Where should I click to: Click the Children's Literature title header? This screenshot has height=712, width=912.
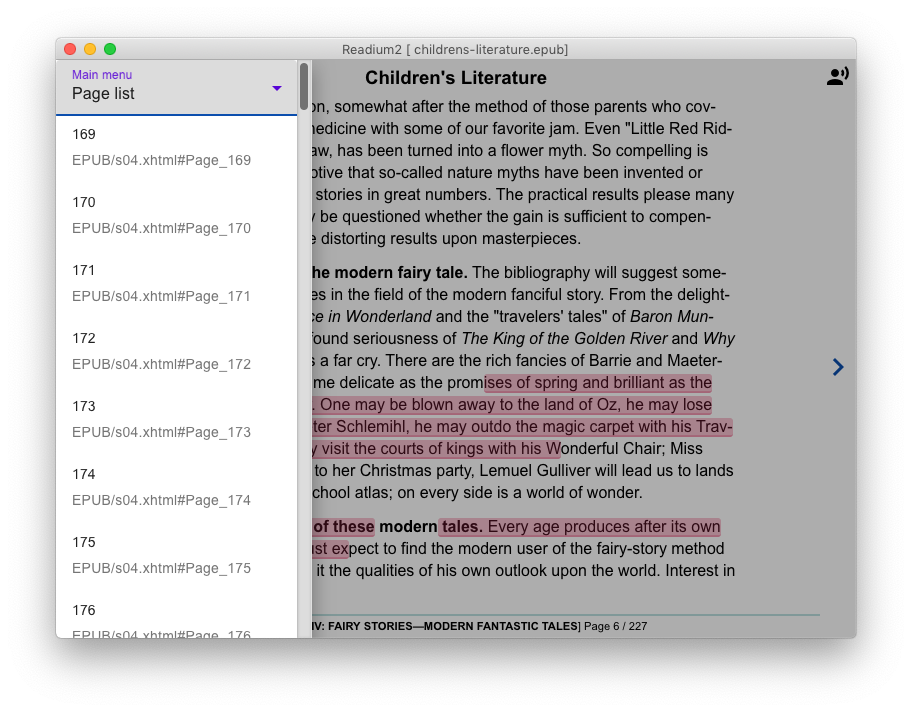point(456,77)
